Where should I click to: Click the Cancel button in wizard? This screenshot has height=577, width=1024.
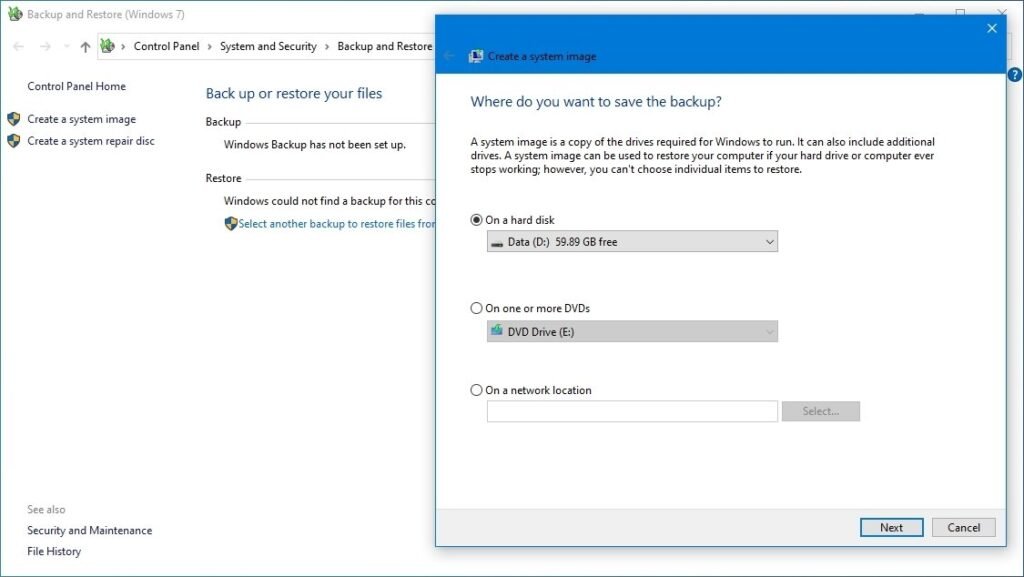[x=963, y=527]
